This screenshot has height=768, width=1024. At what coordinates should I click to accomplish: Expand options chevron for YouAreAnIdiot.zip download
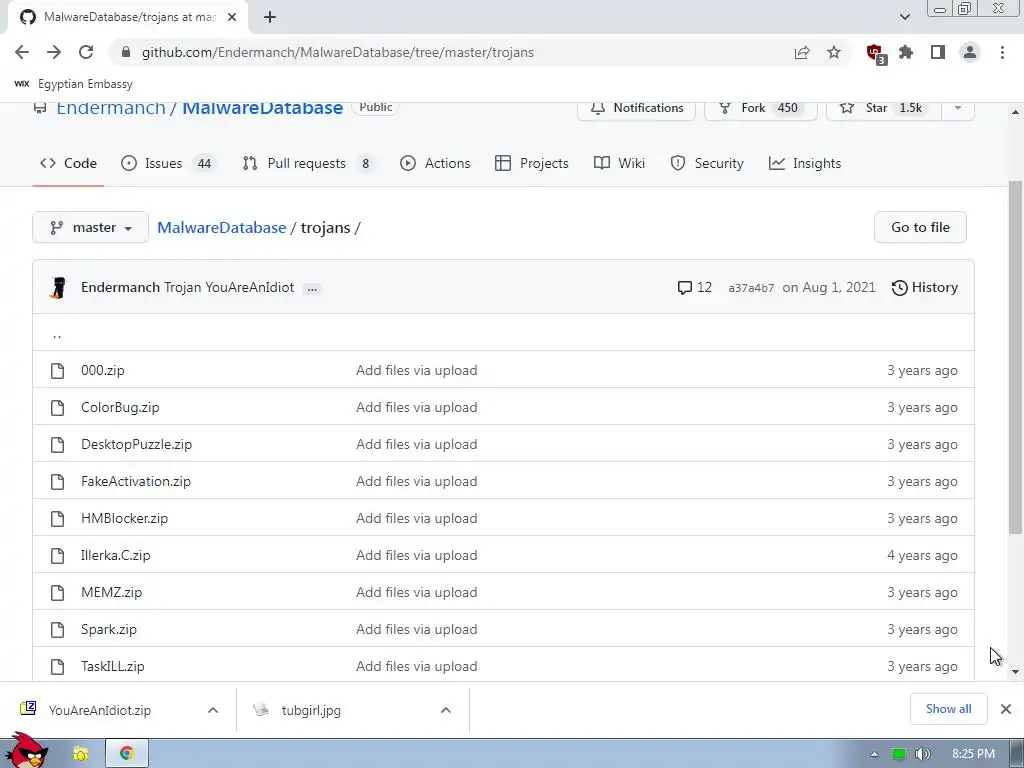[213, 711]
